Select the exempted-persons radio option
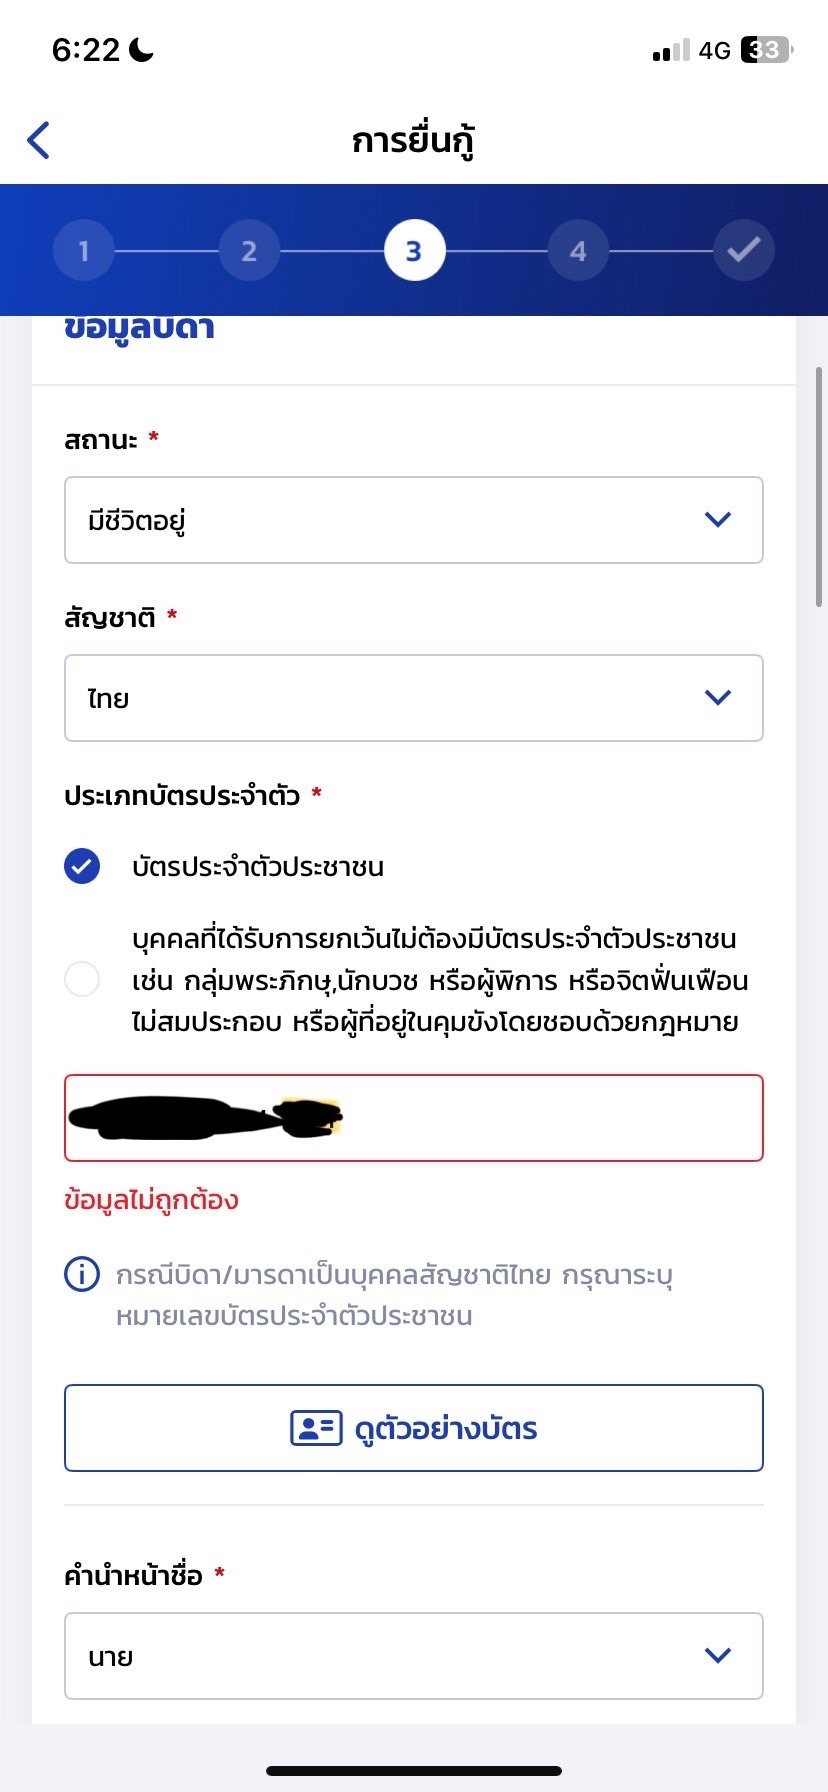828x1792 pixels. (82, 979)
